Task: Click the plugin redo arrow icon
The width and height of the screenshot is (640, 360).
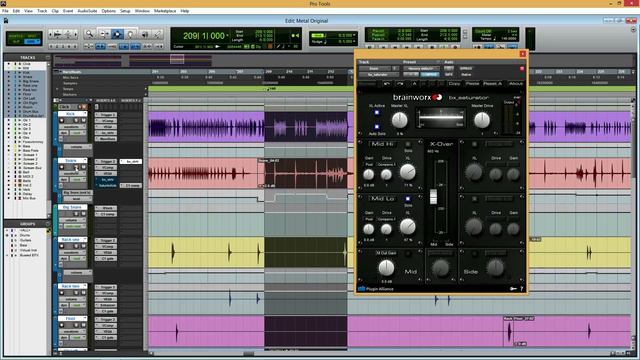Action: pyautogui.click(x=400, y=84)
